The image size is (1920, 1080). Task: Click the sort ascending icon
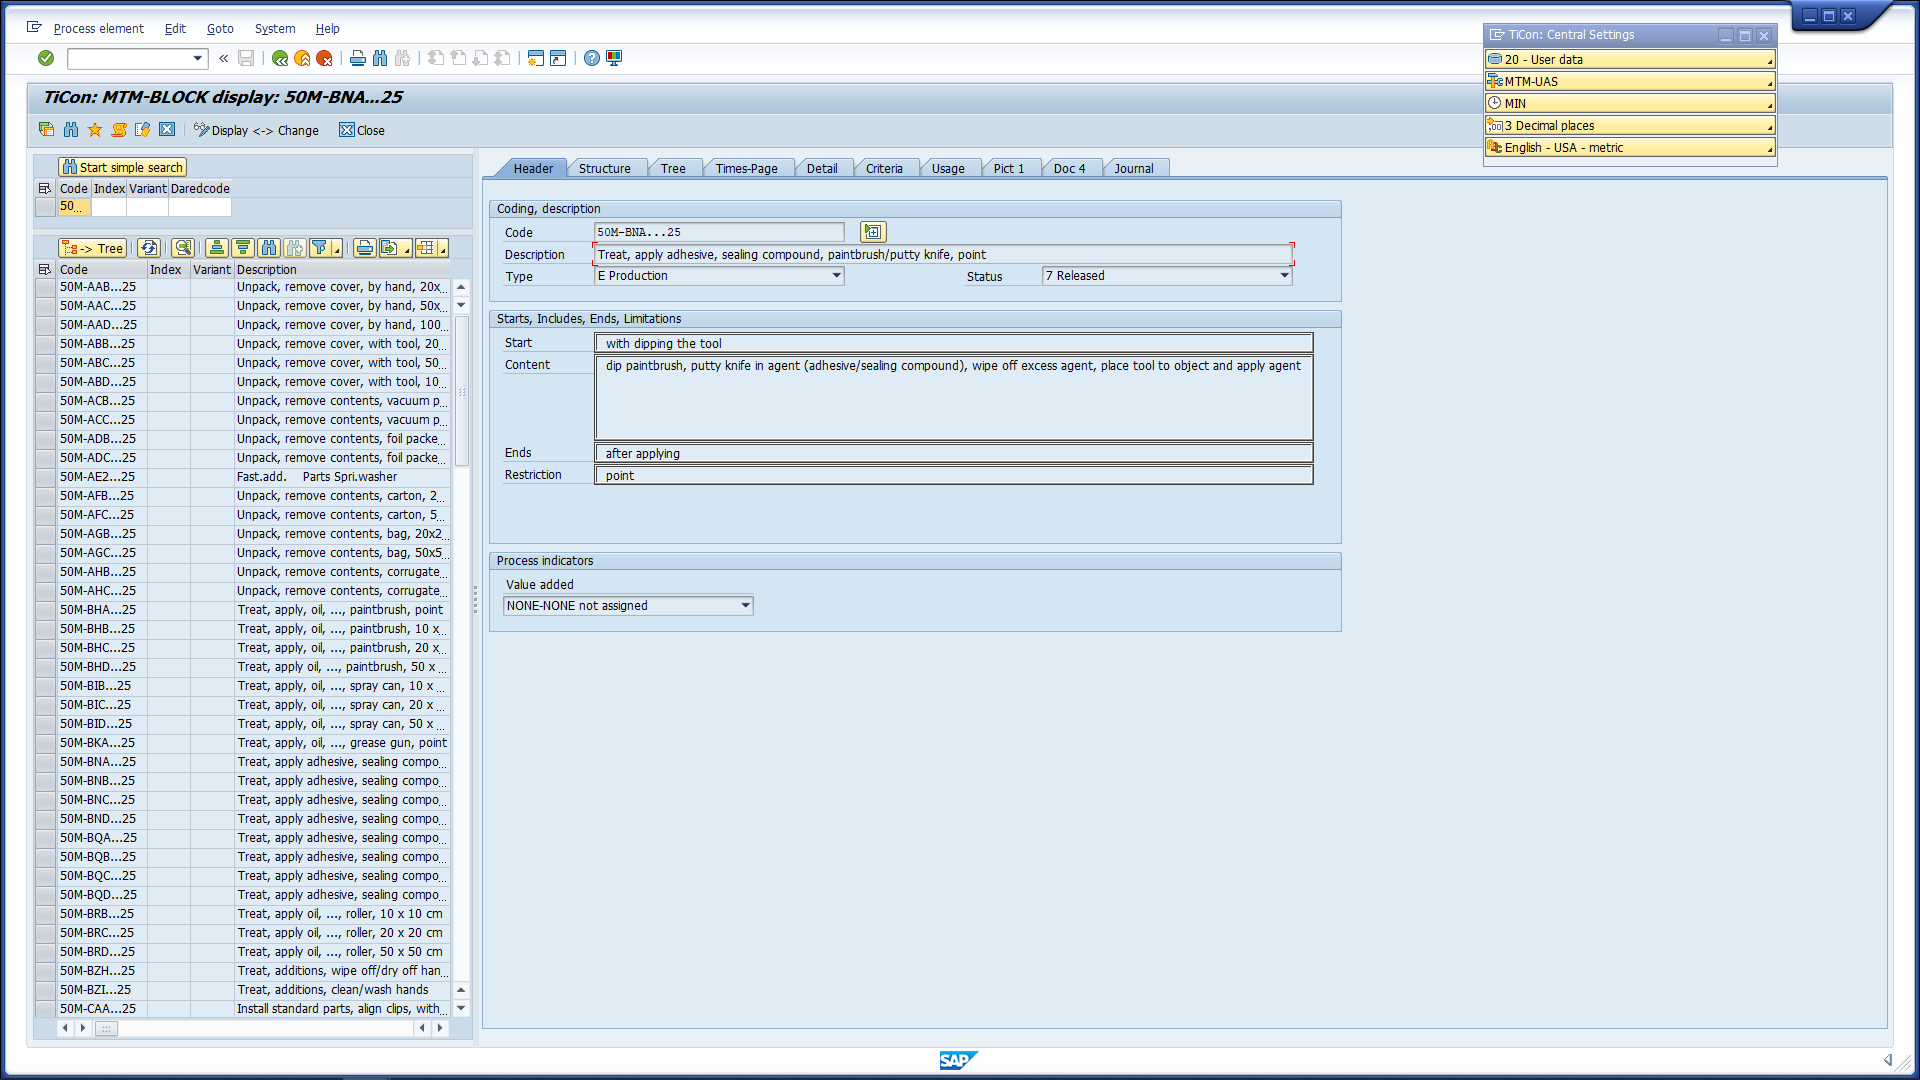[217, 248]
